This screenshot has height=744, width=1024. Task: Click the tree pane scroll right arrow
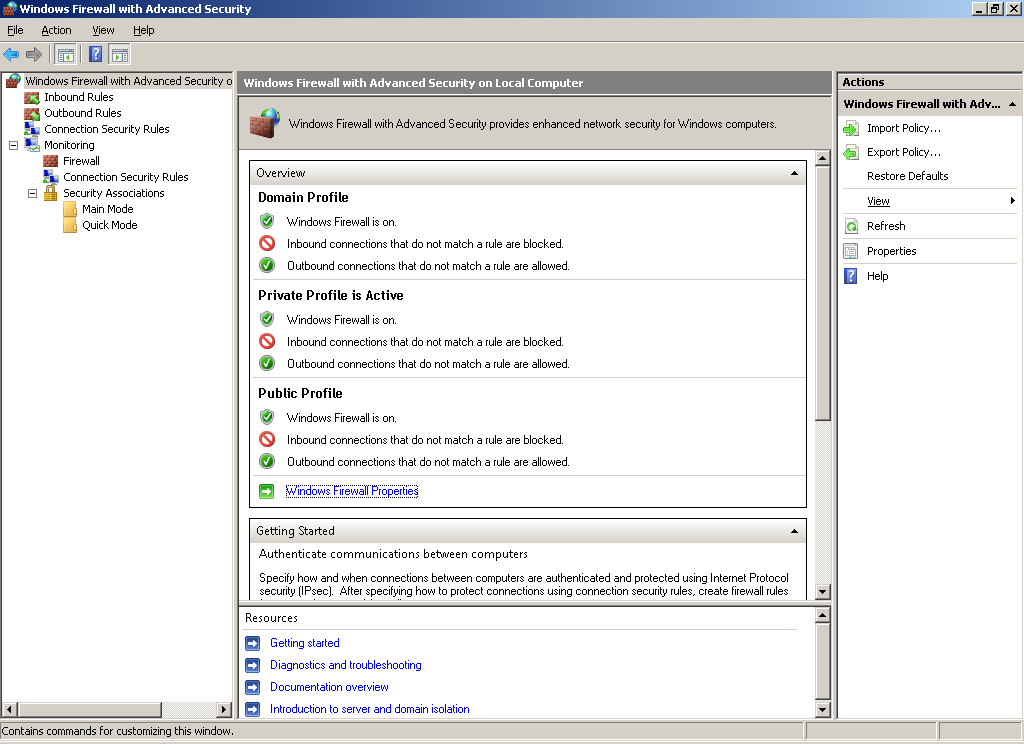pos(224,709)
